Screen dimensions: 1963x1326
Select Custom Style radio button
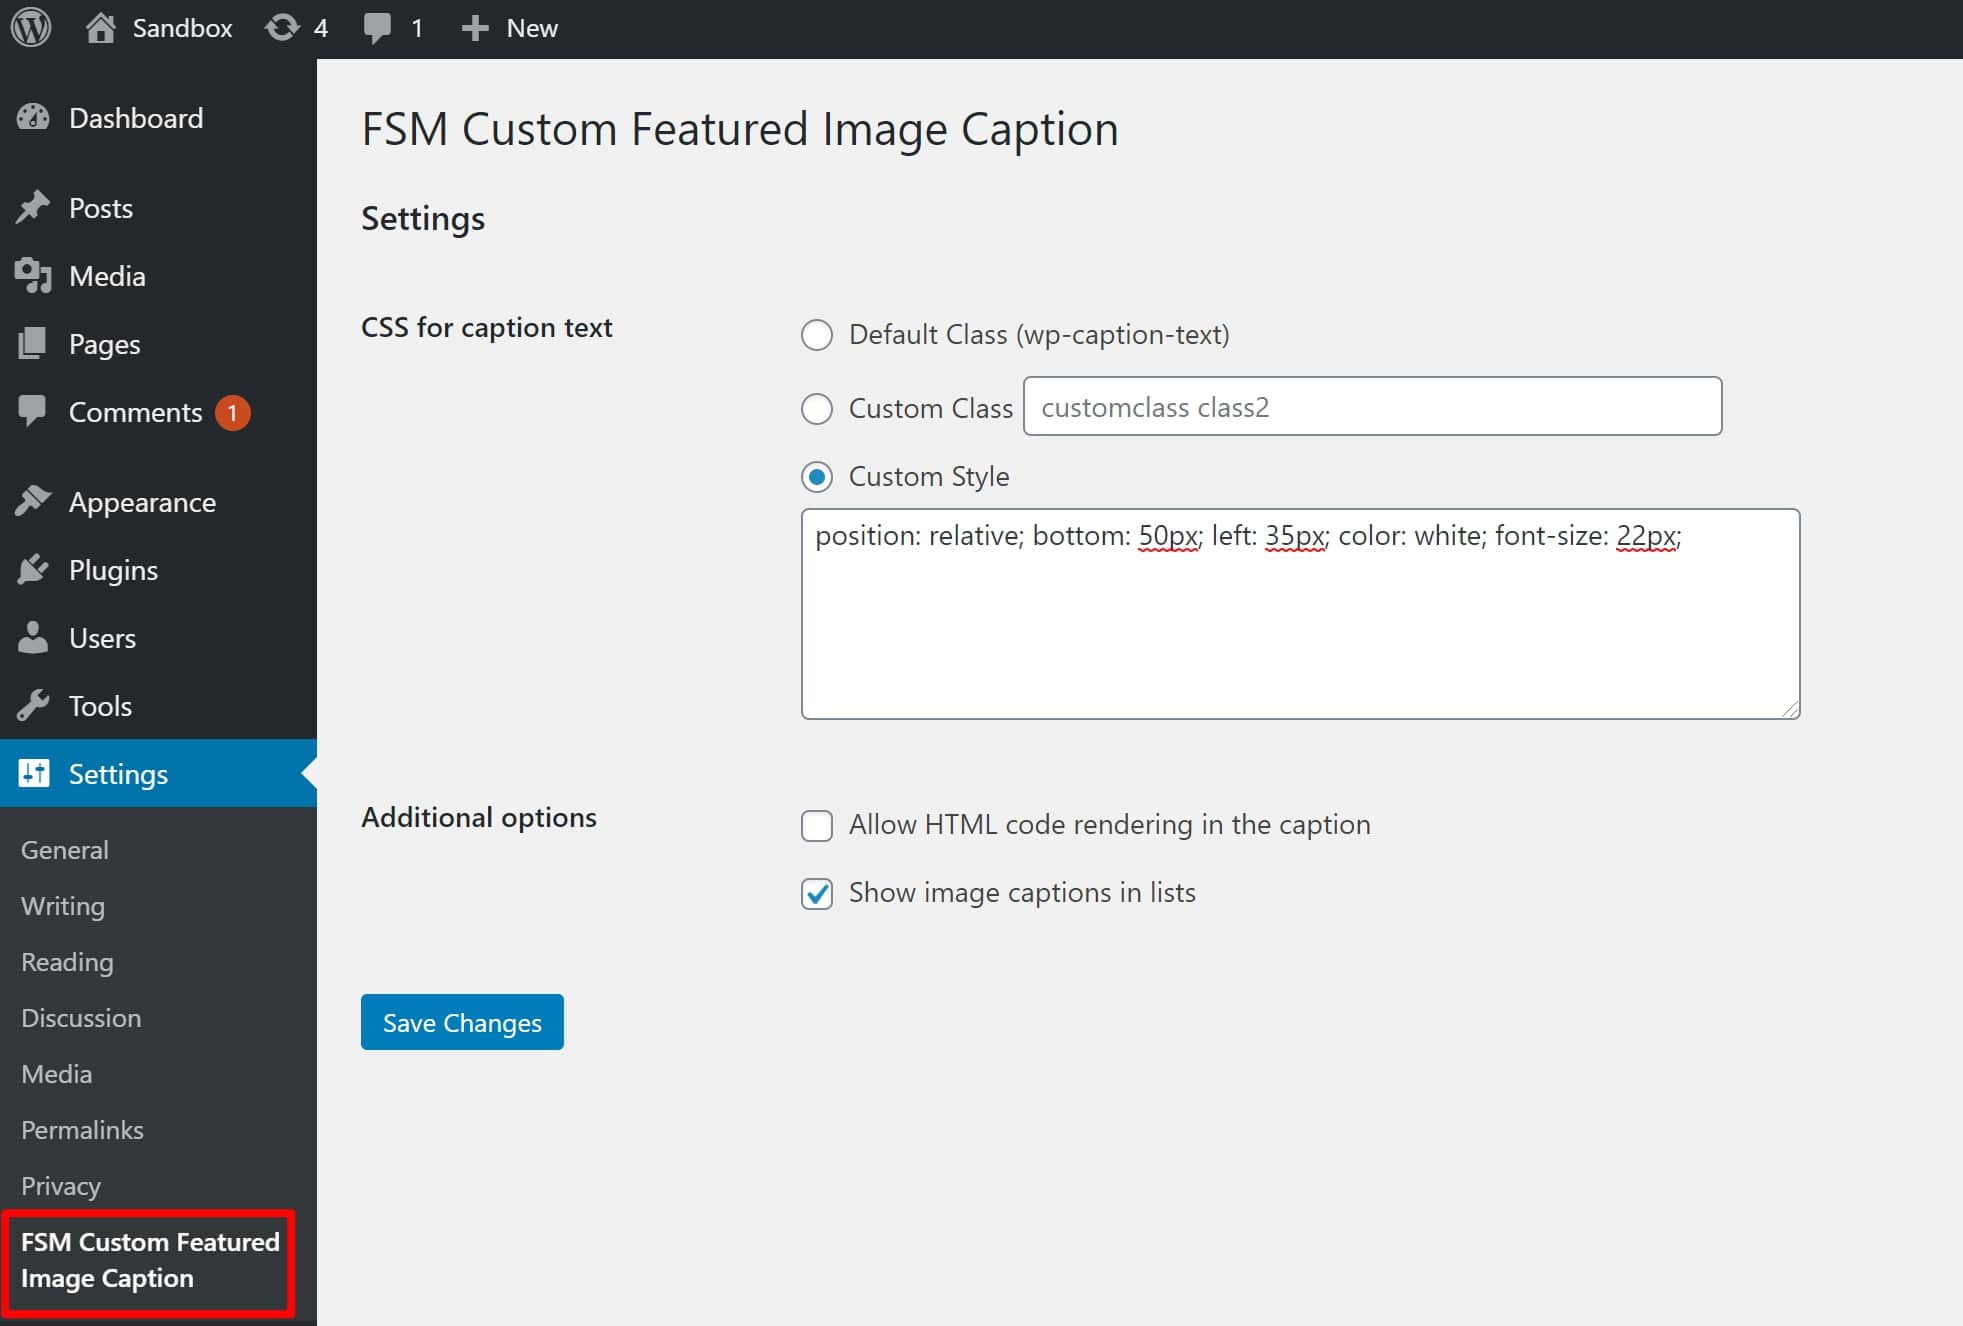pos(818,477)
